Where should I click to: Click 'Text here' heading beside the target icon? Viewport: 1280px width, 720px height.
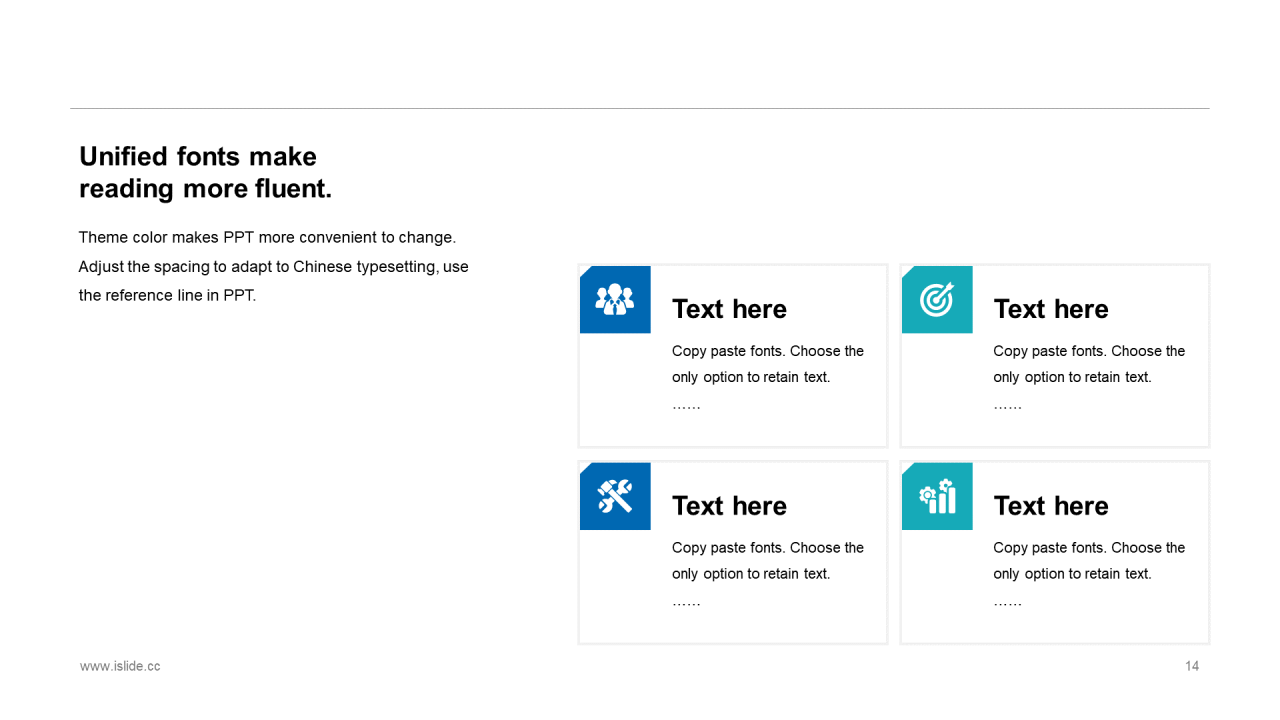(1051, 309)
